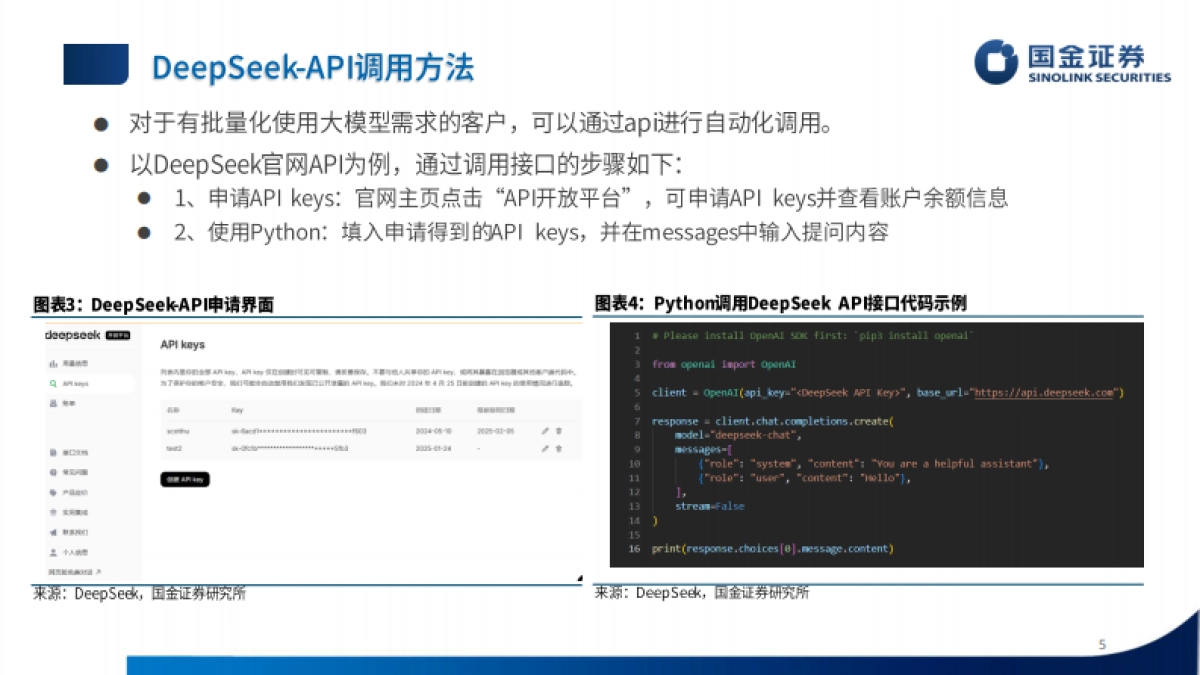Click the 开放平台 badge beside deepseek logo

click(115, 335)
